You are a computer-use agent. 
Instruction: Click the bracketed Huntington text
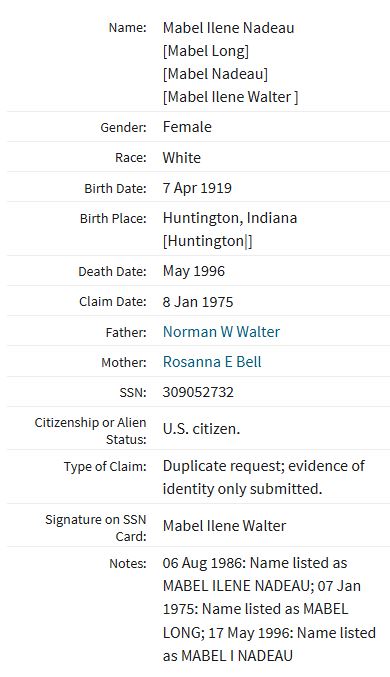click(207, 241)
